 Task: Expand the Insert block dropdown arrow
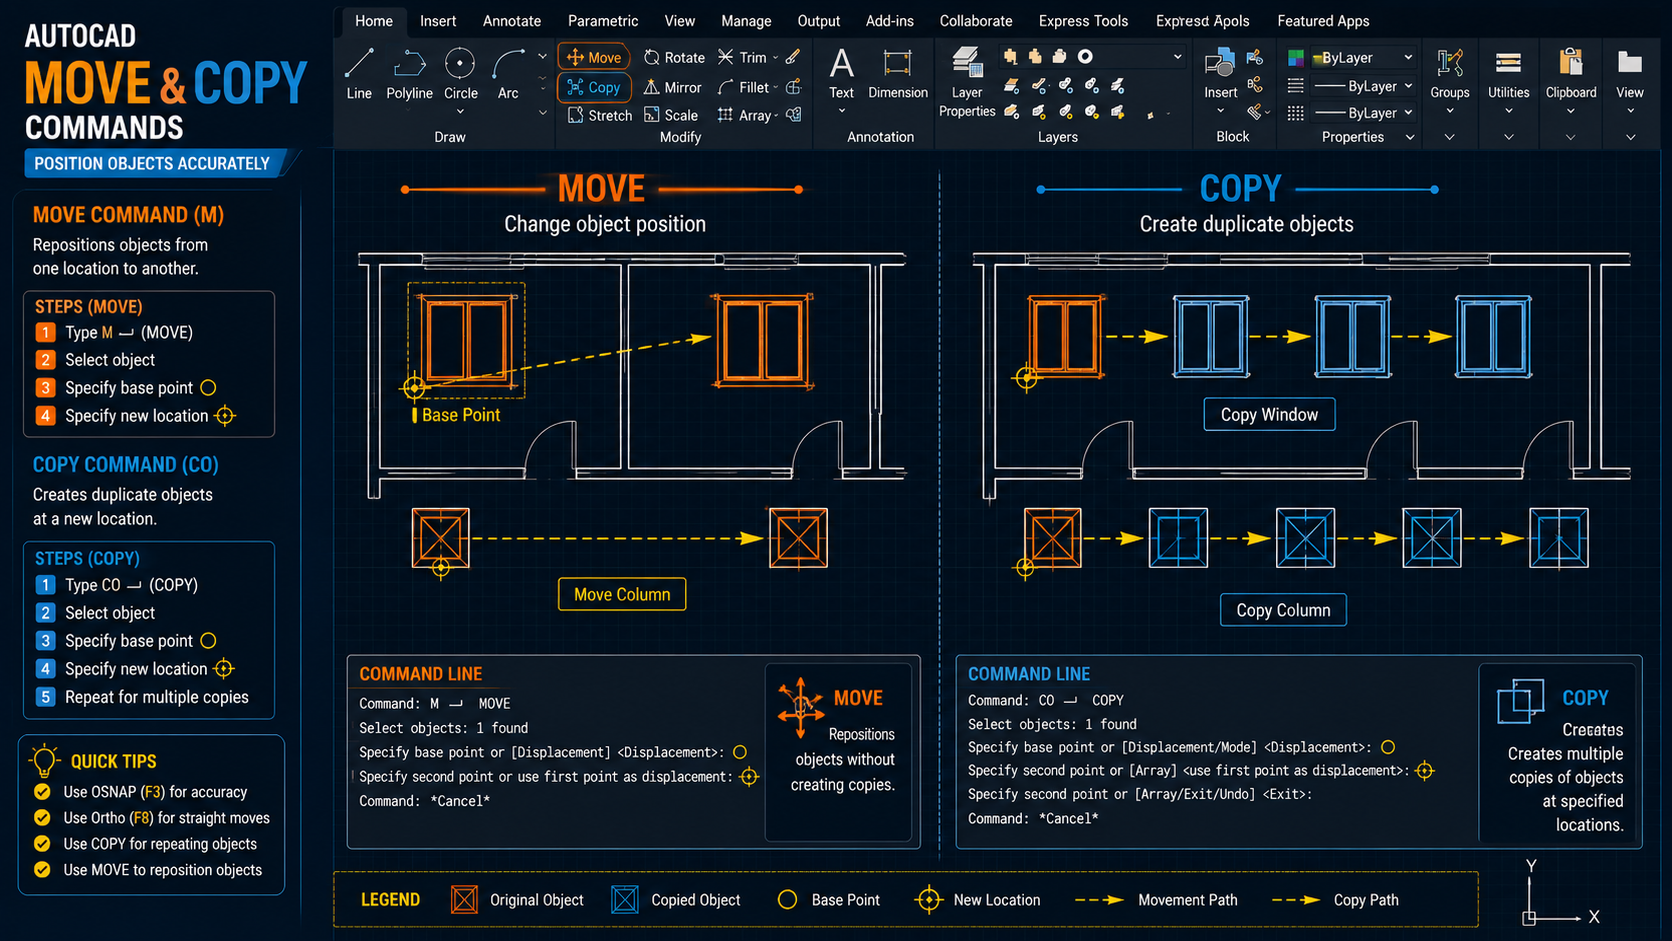tap(1220, 111)
